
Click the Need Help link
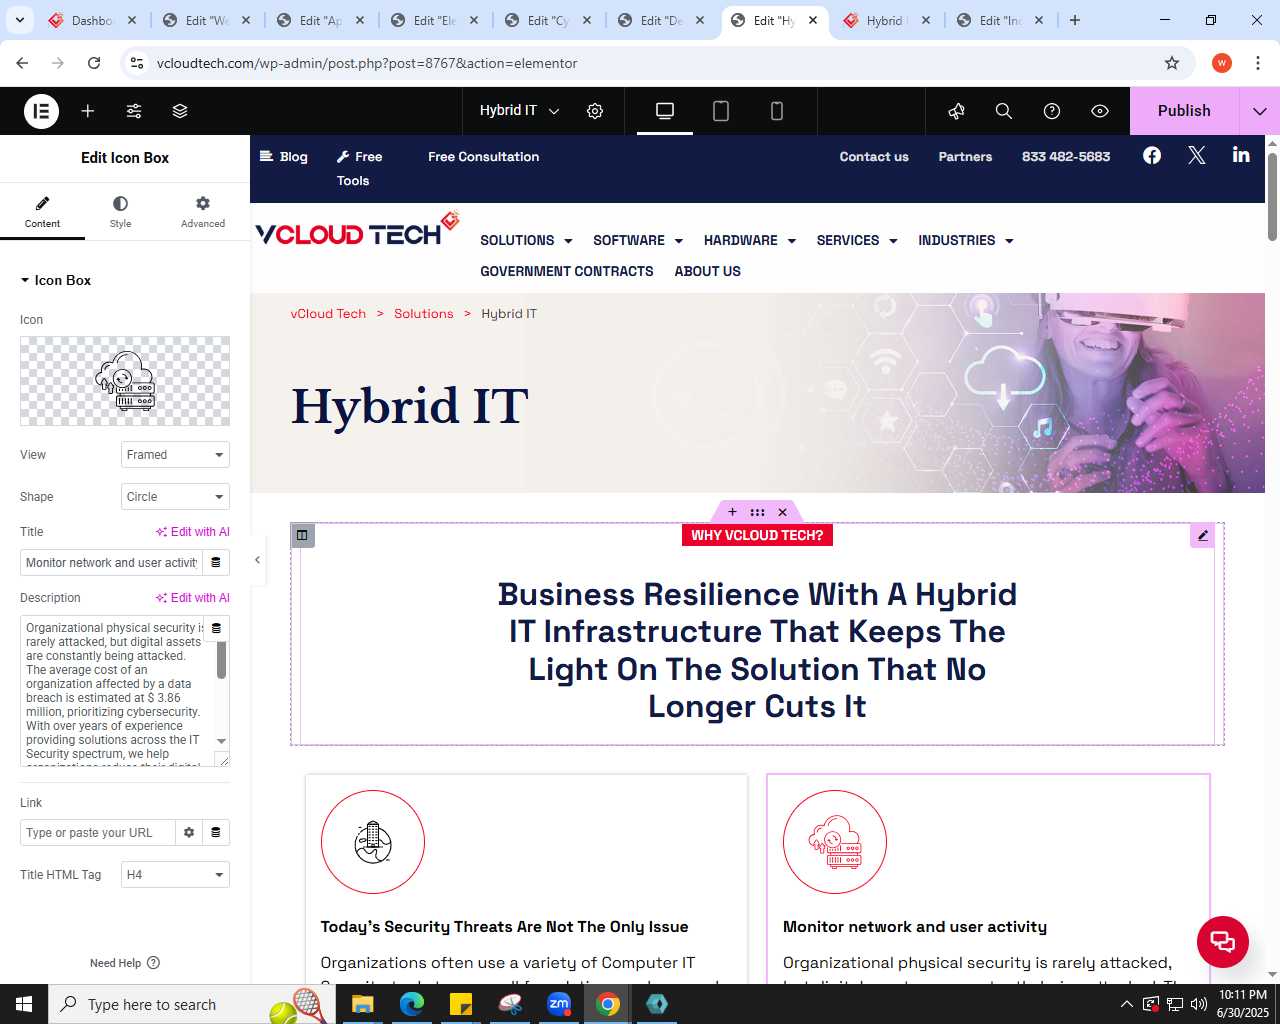coord(125,963)
